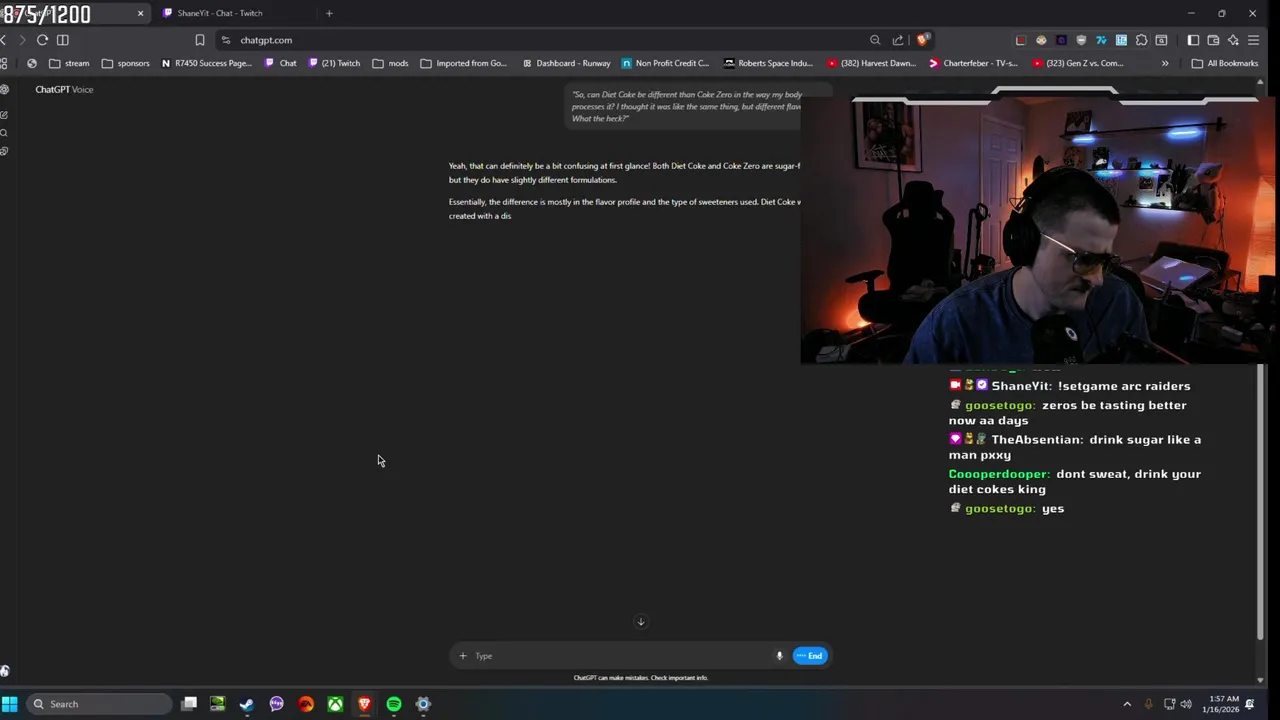Open the sponsors bookmarks folder
The image size is (1280, 720).
(125, 63)
